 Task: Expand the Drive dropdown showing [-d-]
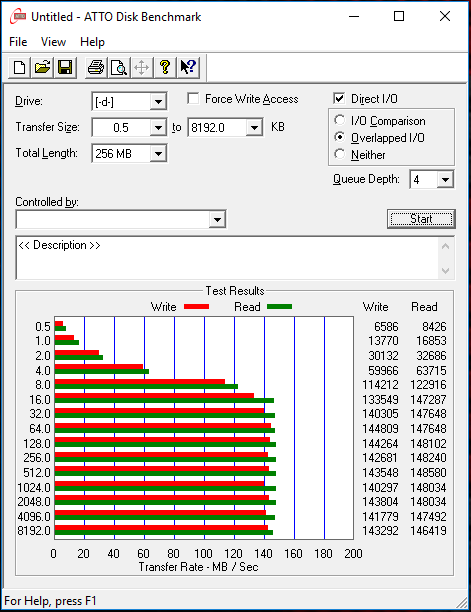158,102
